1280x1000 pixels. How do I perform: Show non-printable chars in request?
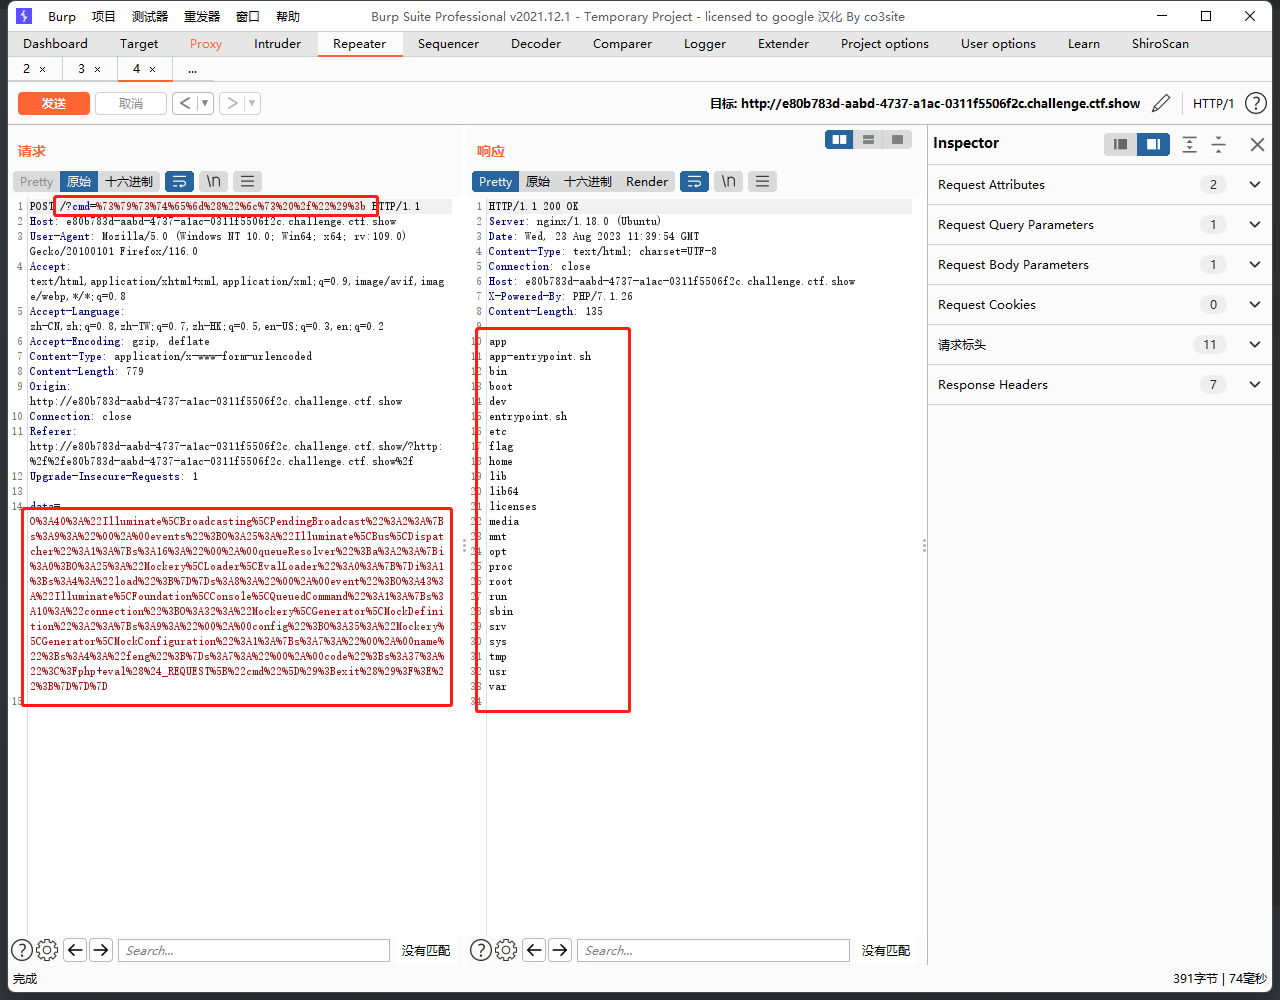213,181
